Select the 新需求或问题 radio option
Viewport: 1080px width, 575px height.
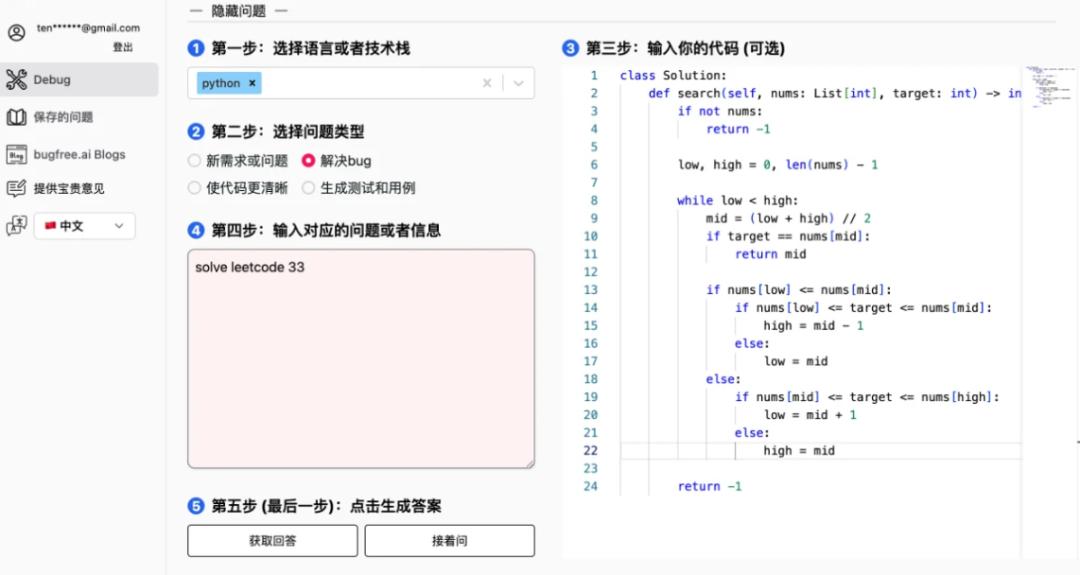pyautogui.click(x=194, y=161)
